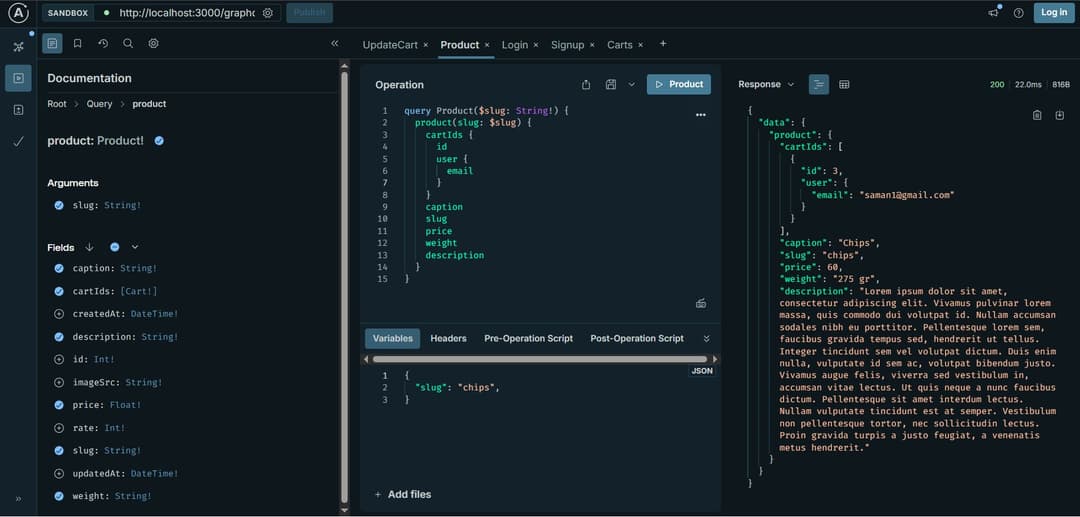This screenshot has width=1080, height=517.
Task: Download the response
Action: coord(1060,115)
